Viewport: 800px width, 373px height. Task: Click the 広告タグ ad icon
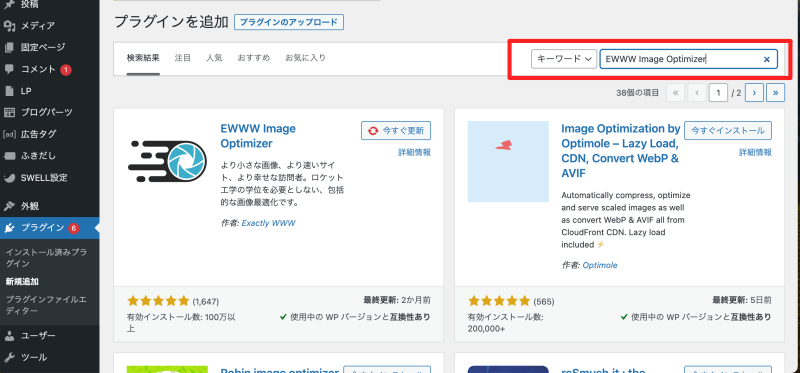(9, 135)
